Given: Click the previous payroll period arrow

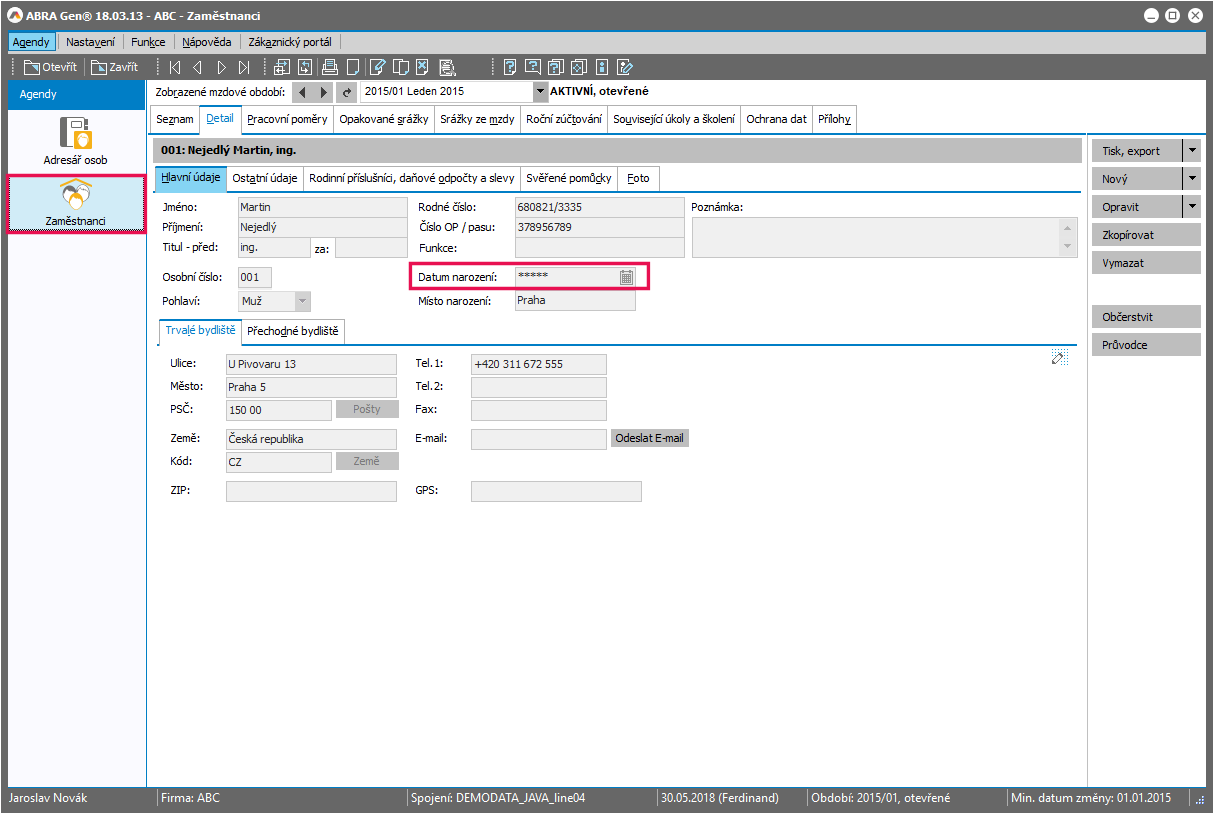Looking at the screenshot, I should [303, 92].
